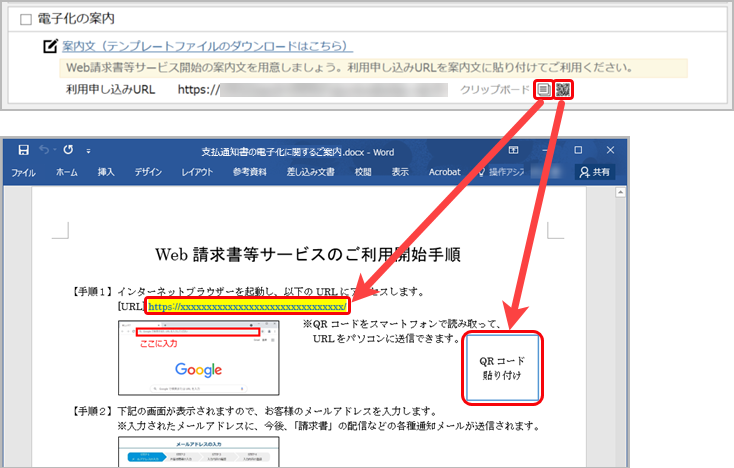
Task: Open the 案内文 template download link
Action: point(207,46)
